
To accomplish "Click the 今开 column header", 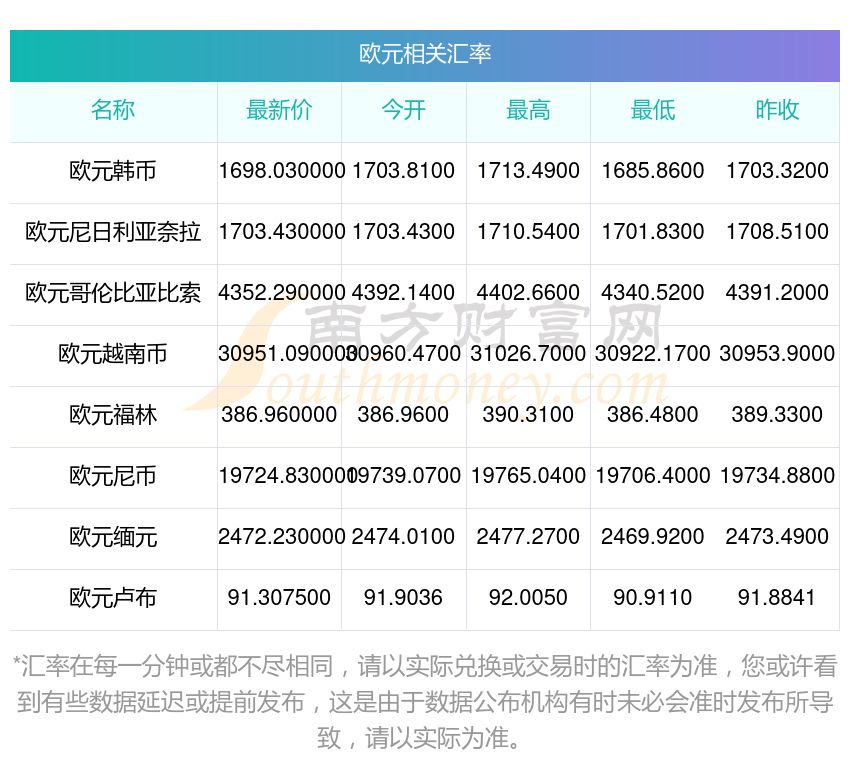I will pyautogui.click(x=403, y=111).
